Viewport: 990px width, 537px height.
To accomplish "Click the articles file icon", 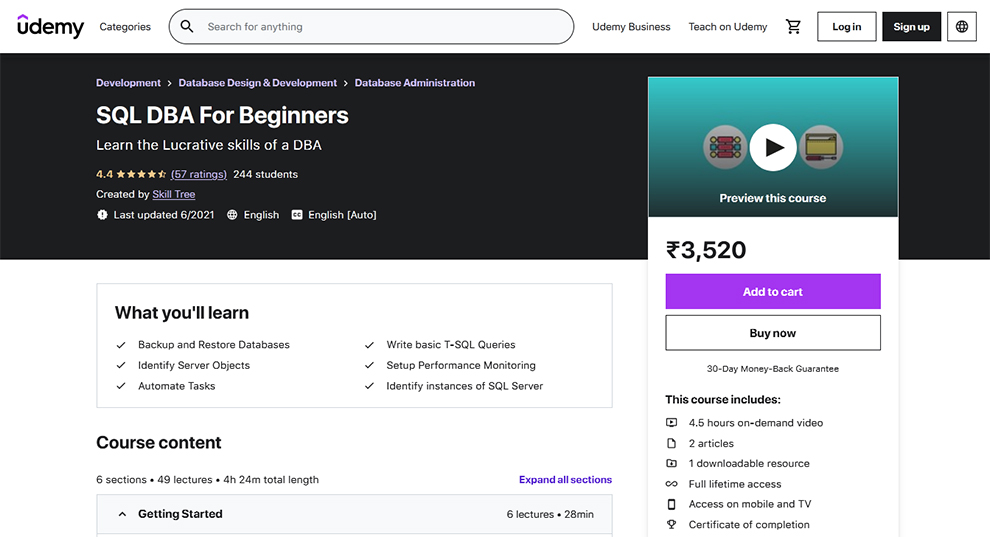I will [x=672, y=444].
